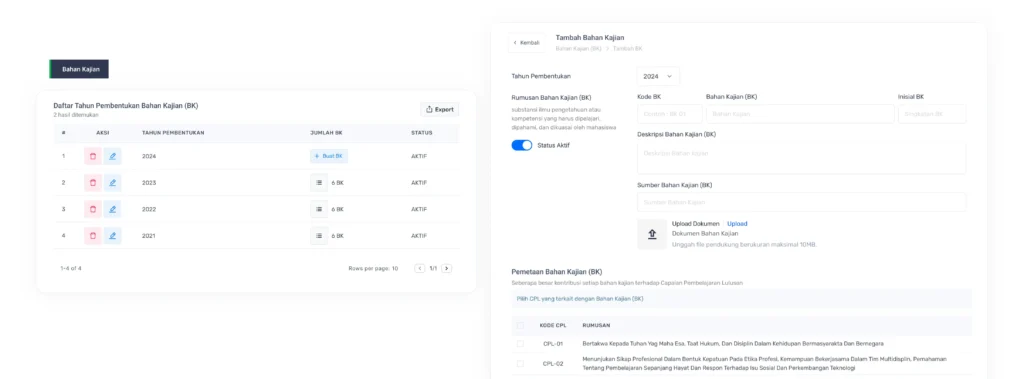The image size is (1024, 379).
Task: Click the 2024 year cell
Action: click(x=149, y=156)
